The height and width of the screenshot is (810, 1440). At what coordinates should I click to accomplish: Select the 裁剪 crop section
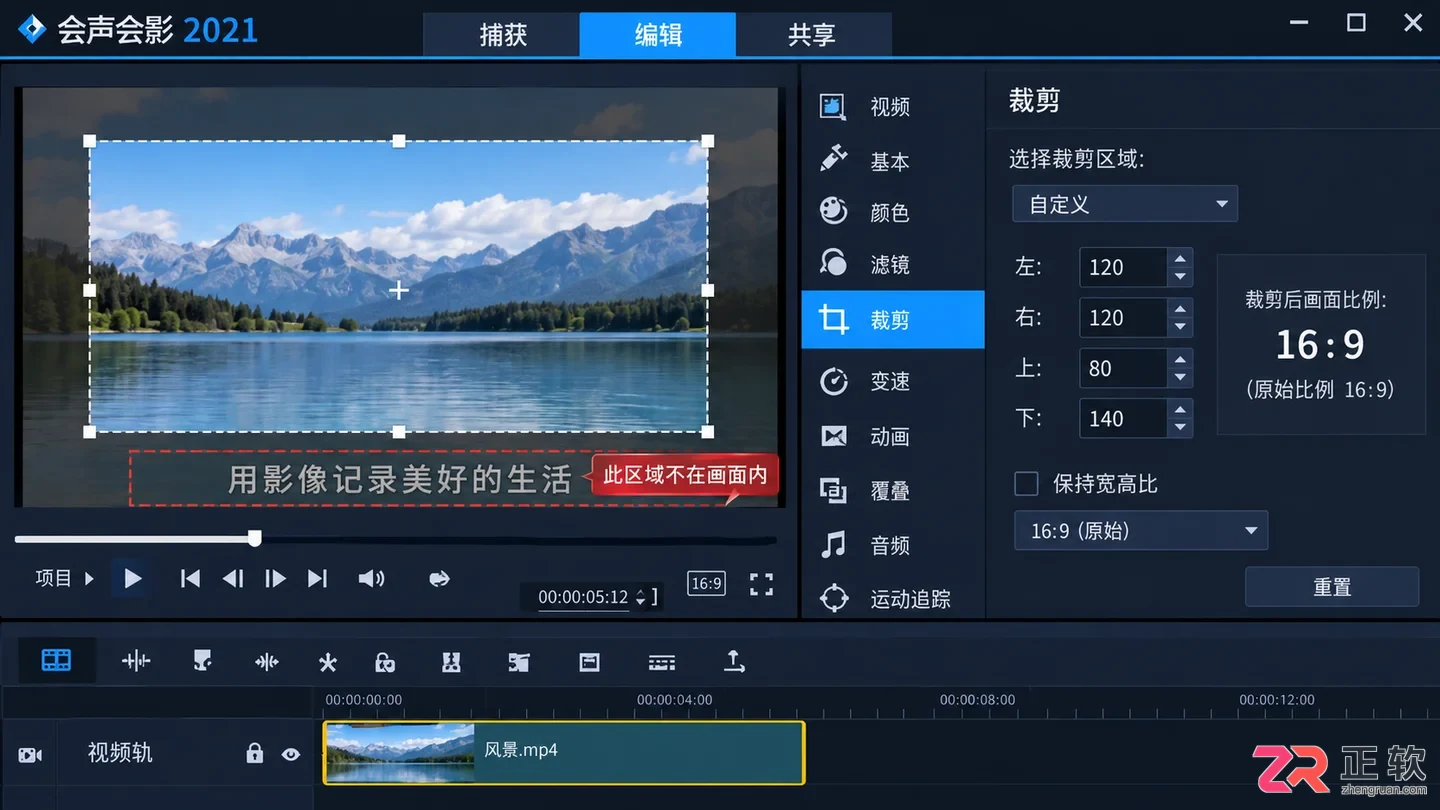point(893,320)
